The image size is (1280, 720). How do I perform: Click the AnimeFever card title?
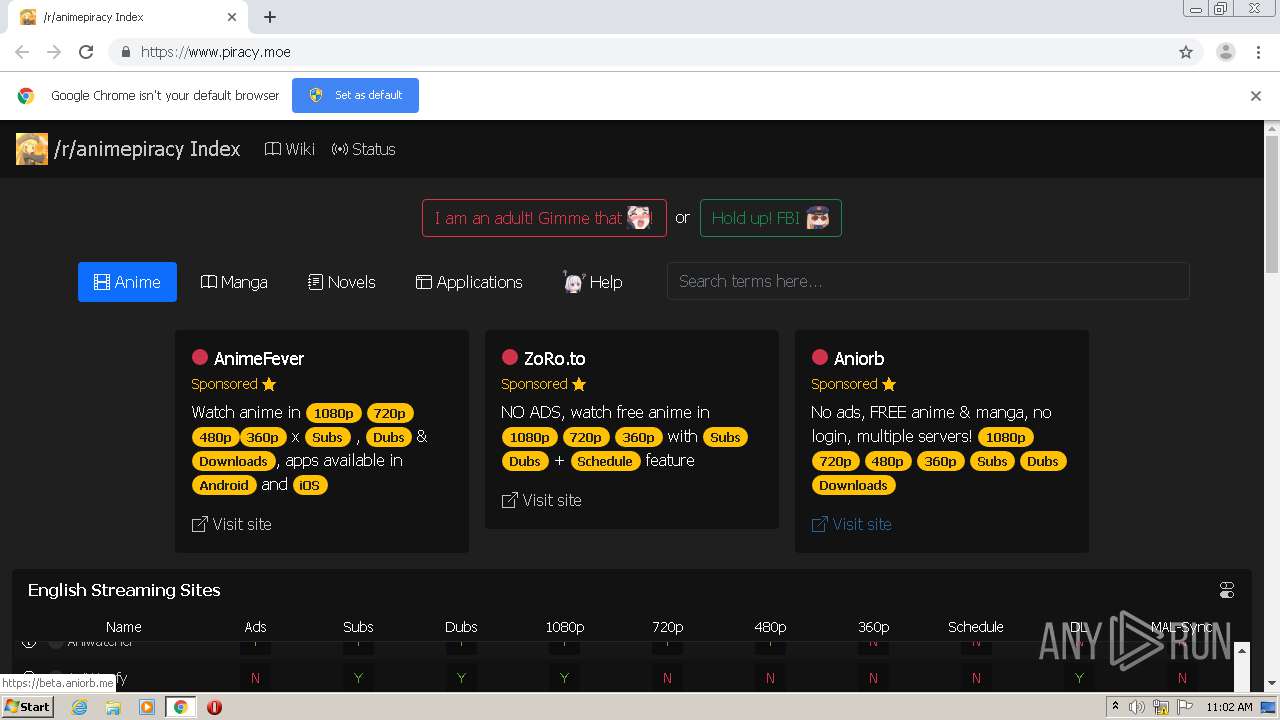[259, 358]
